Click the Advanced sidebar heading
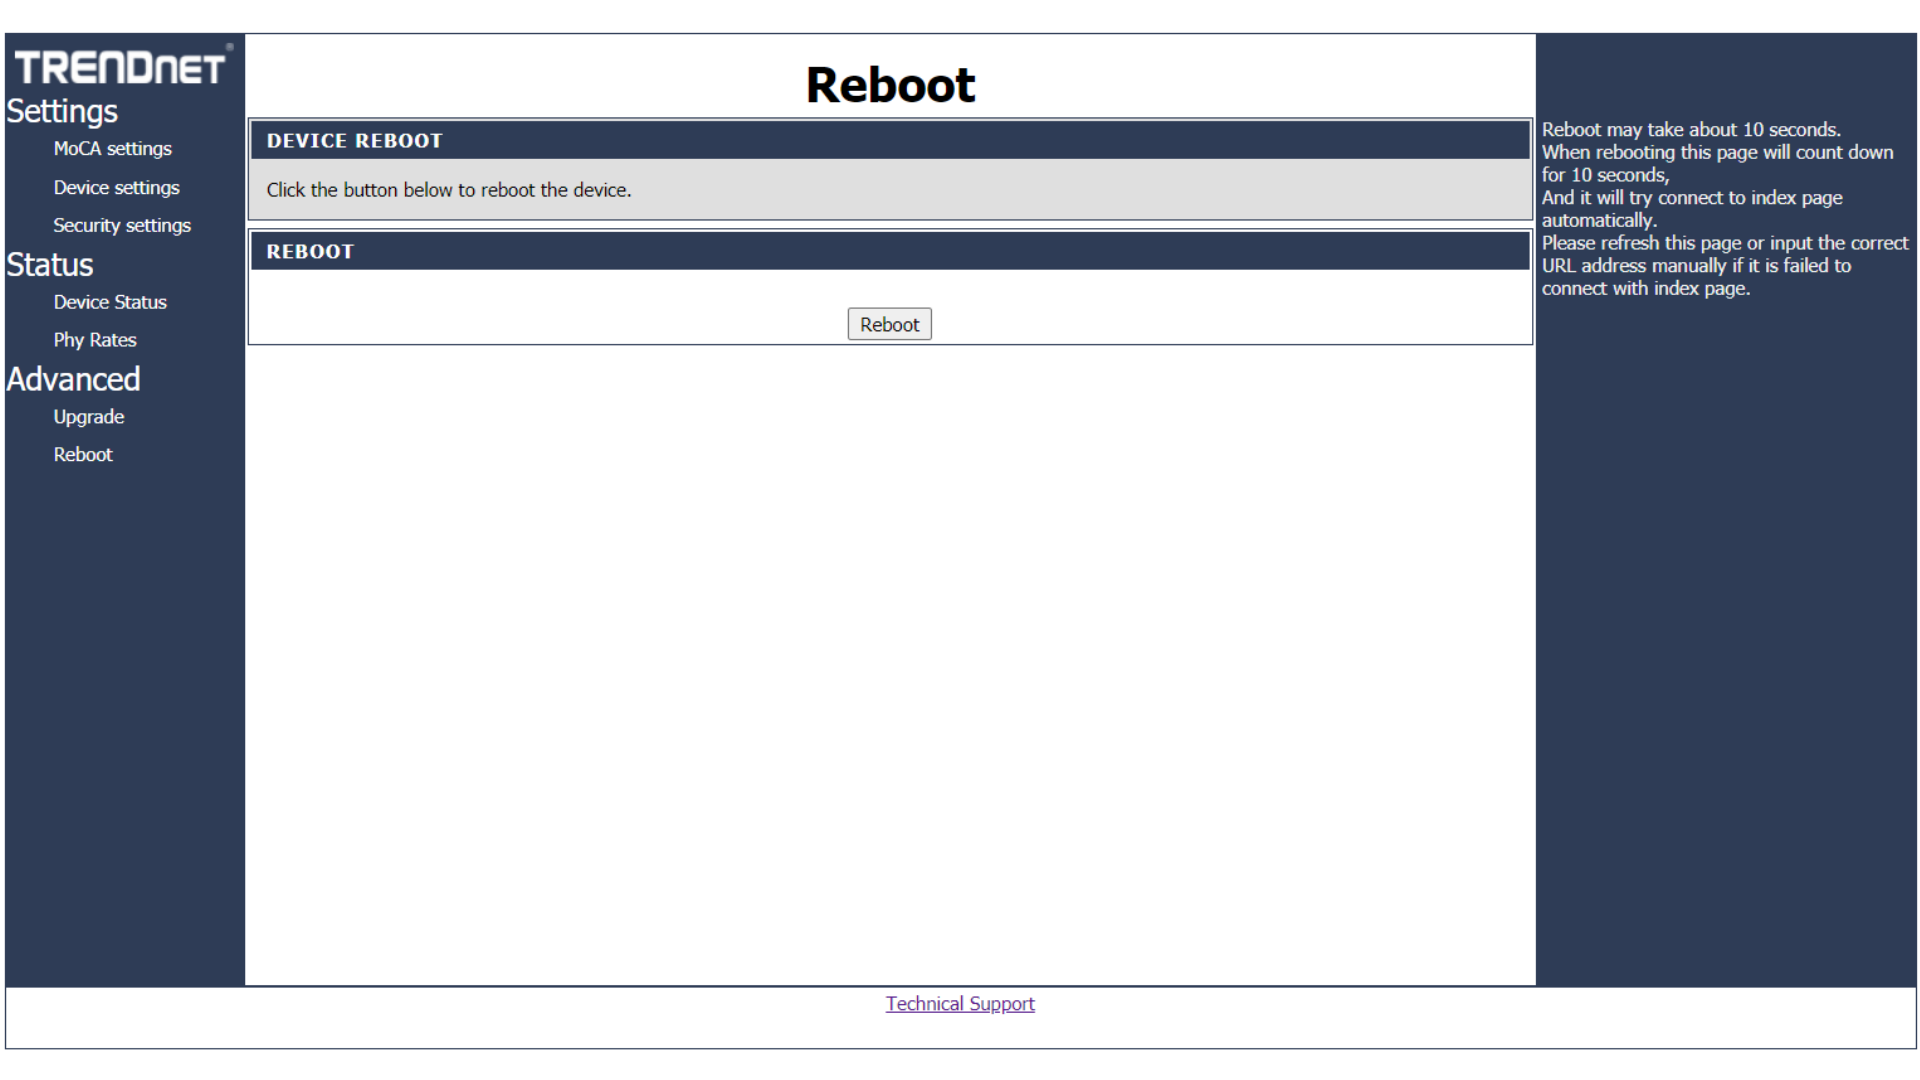The height and width of the screenshot is (1080, 1920). coord(73,379)
